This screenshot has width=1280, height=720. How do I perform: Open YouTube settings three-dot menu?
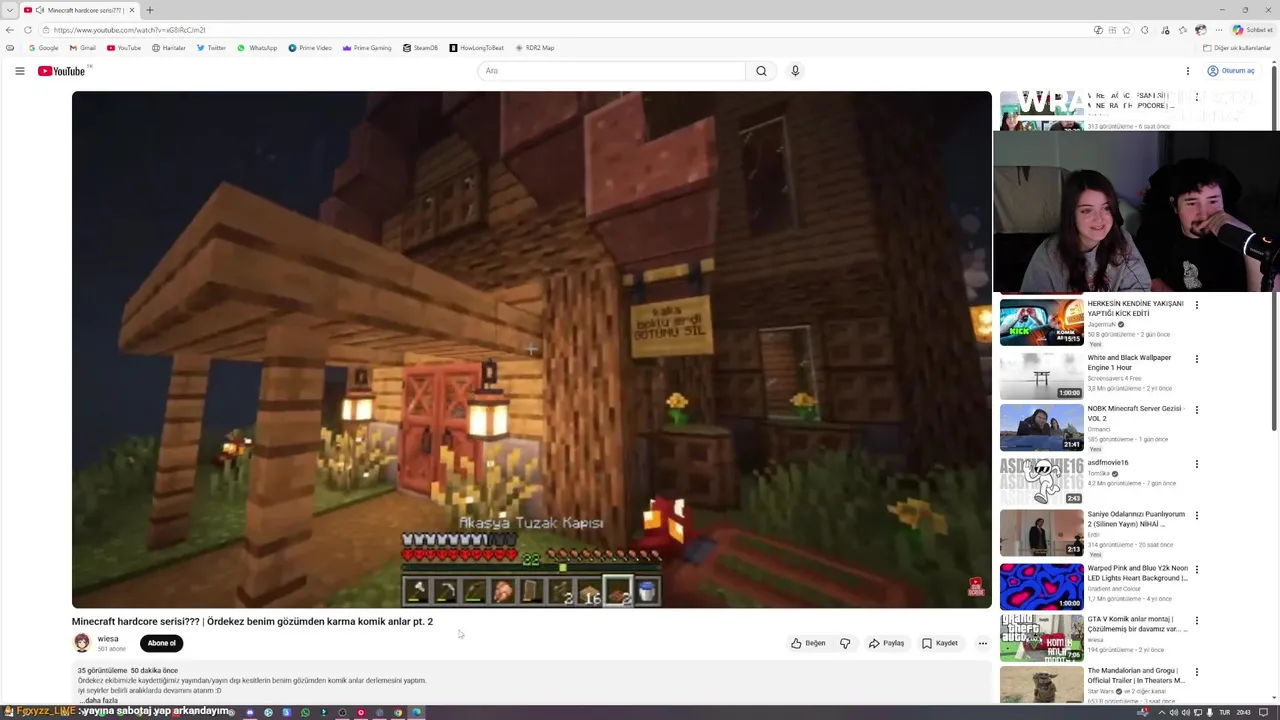(1188, 71)
